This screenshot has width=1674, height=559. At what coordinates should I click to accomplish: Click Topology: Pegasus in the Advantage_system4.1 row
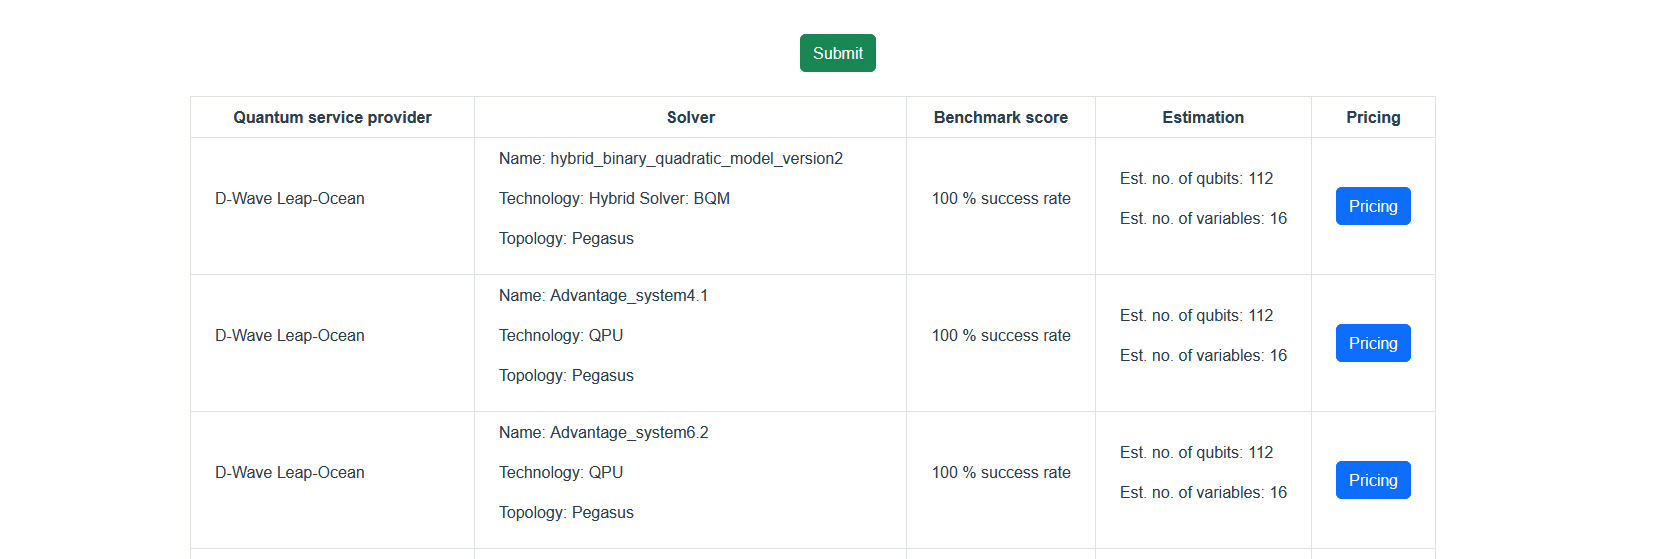[566, 376]
